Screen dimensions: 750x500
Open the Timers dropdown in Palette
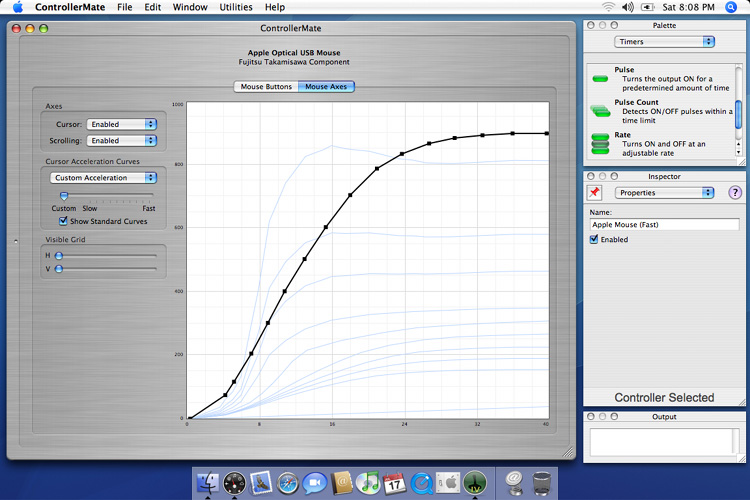click(x=664, y=41)
